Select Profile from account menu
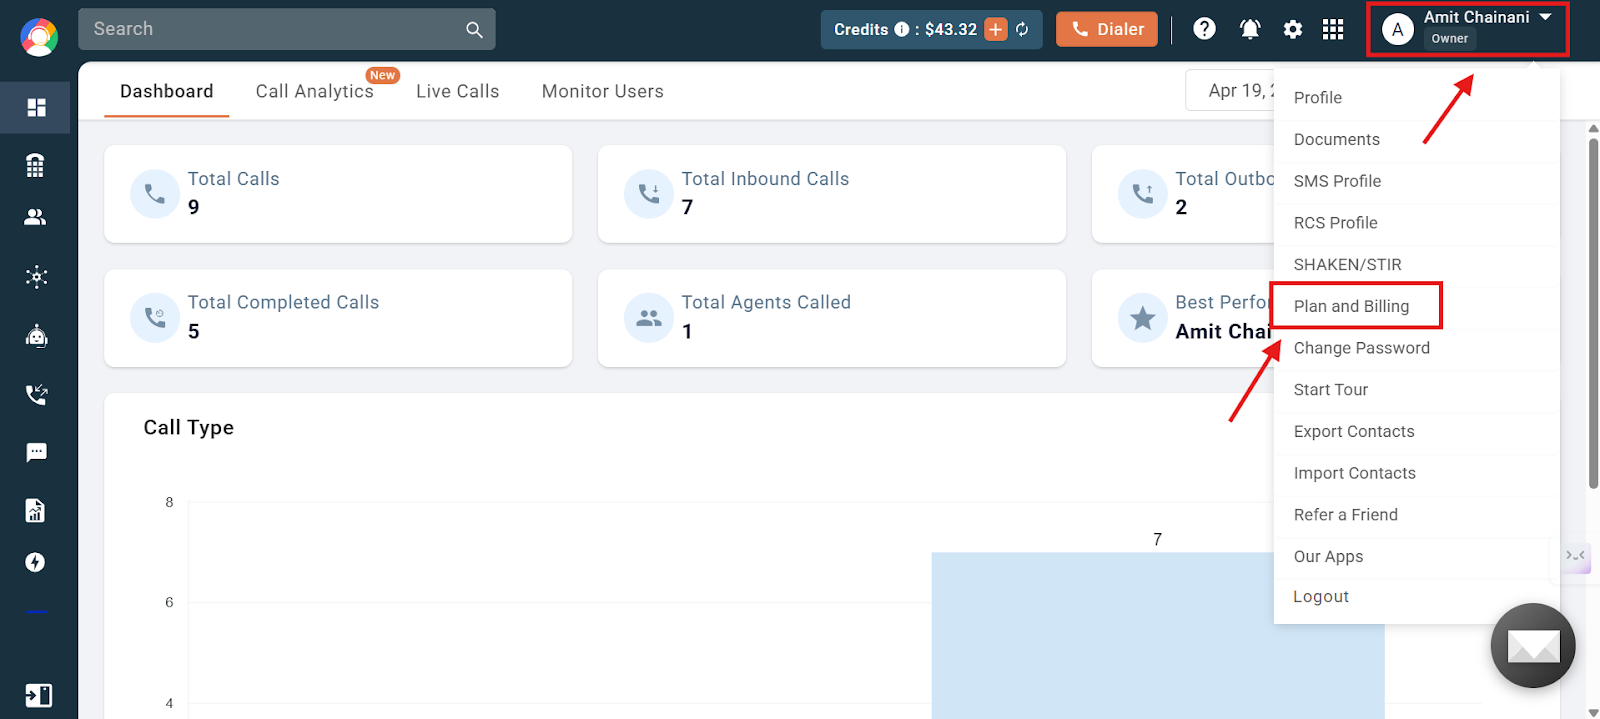The image size is (1600, 719). pyautogui.click(x=1416, y=98)
